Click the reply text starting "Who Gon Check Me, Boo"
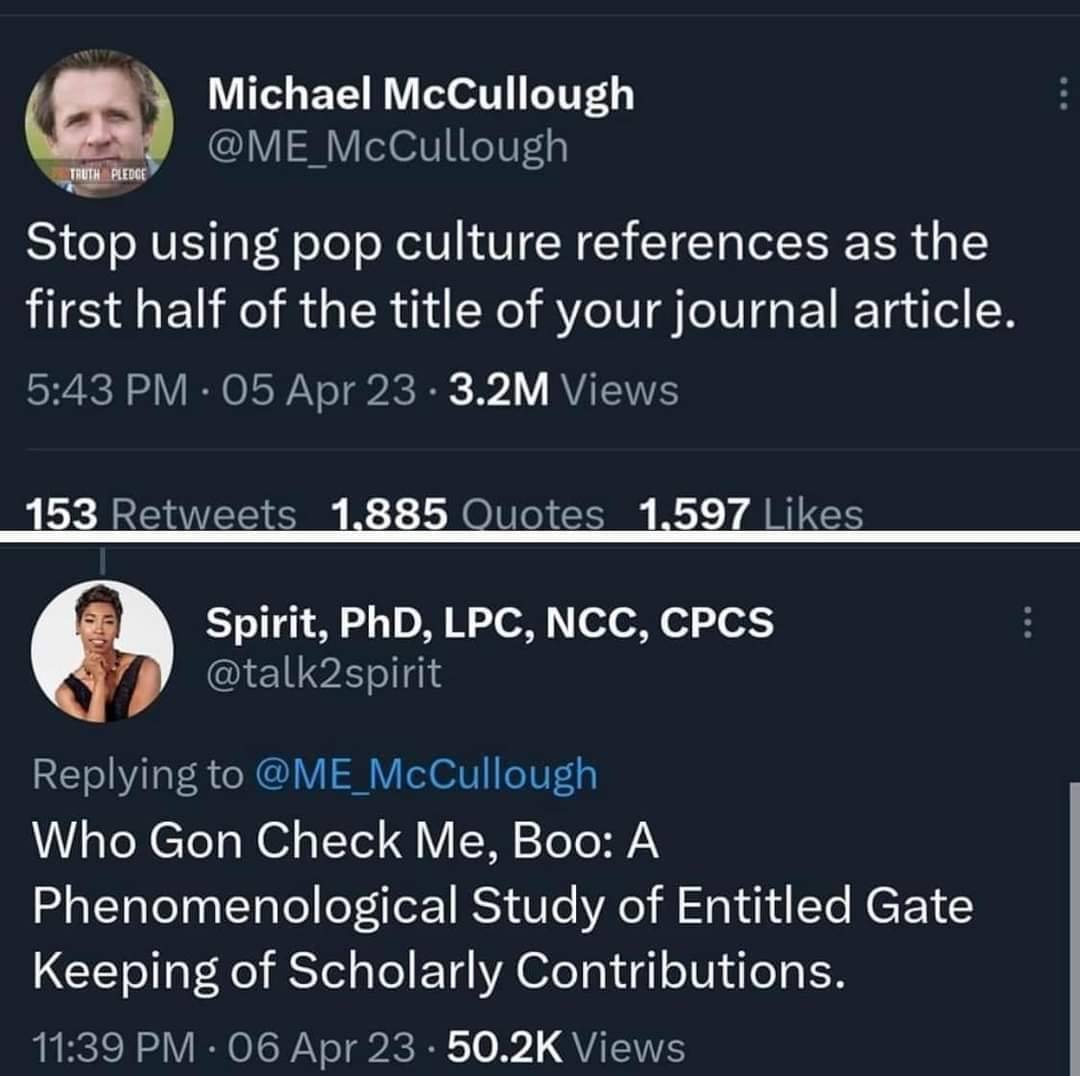The height and width of the screenshot is (1076, 1080). coord(503,907)
